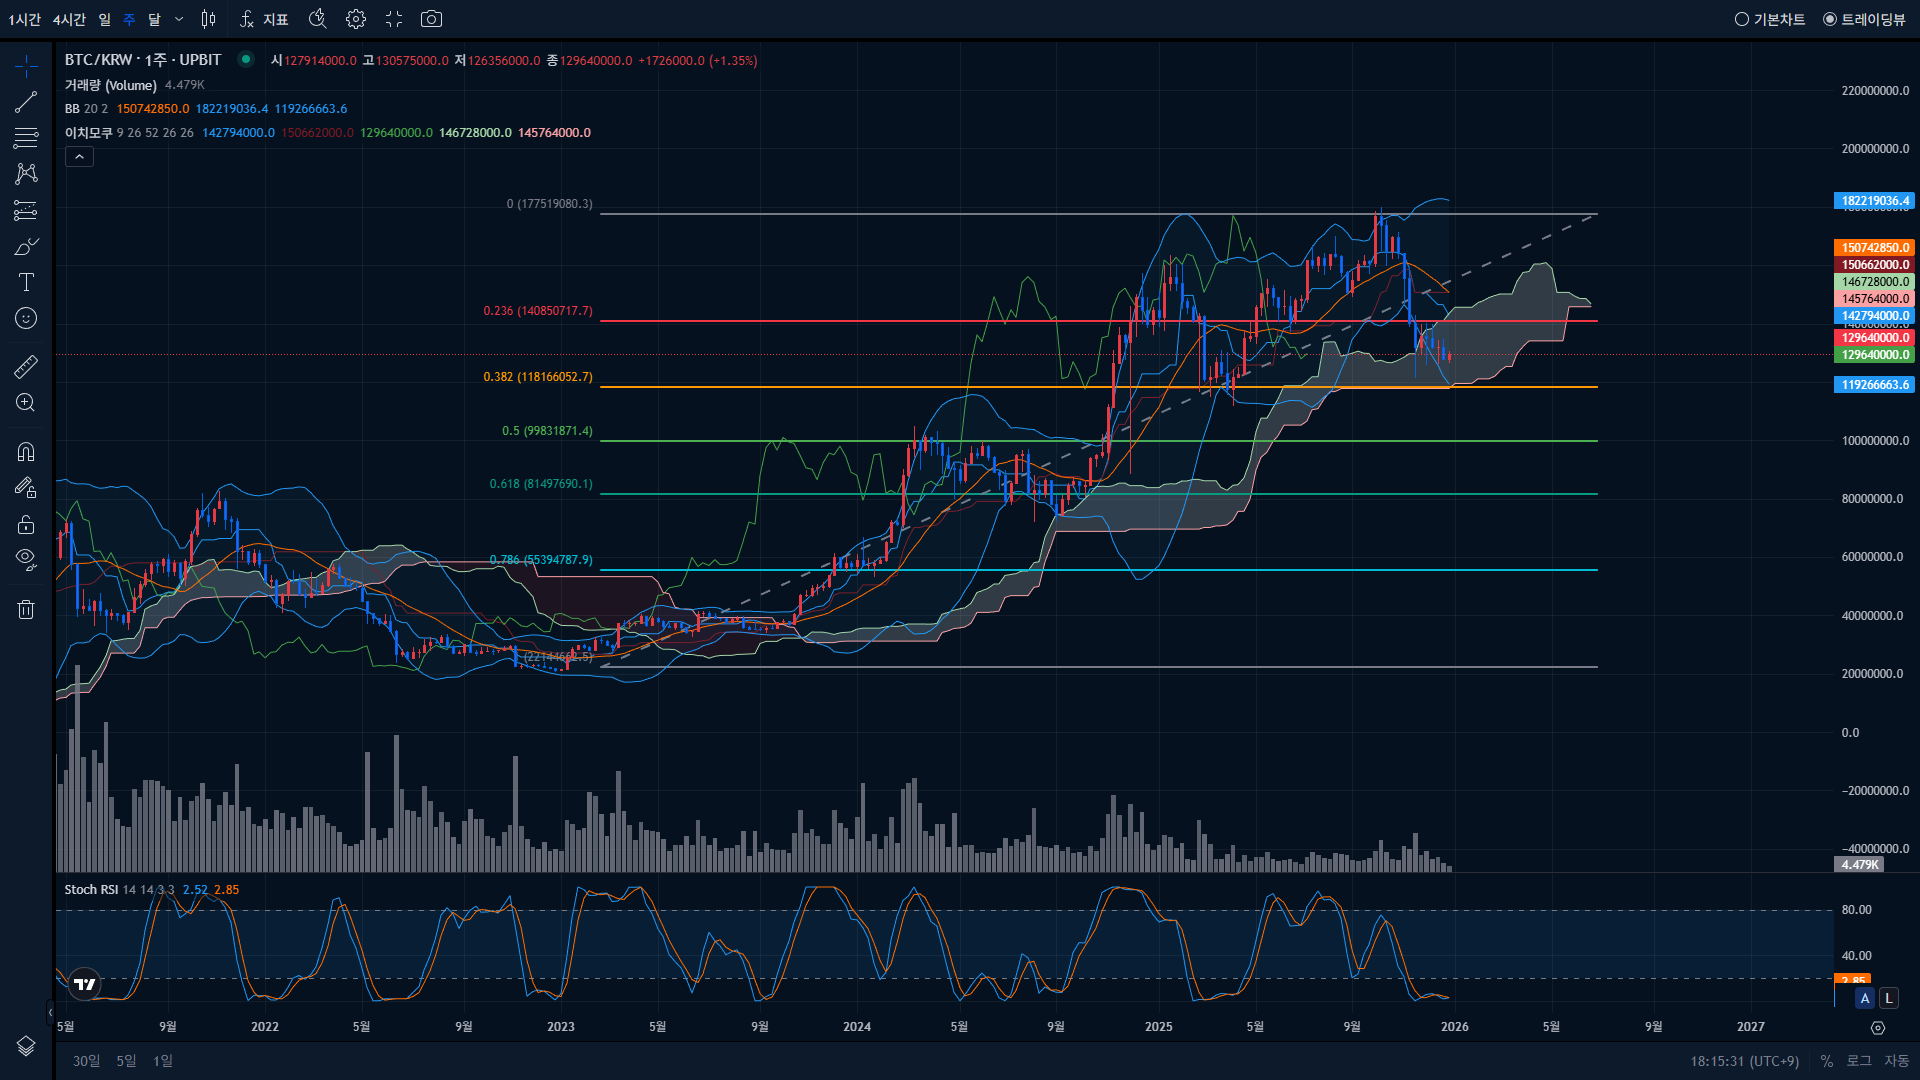The height and width of the screenshot is (1080, 1920).
Task: Toggle magnet mode for drawings
Action: (x=26, y=451)
